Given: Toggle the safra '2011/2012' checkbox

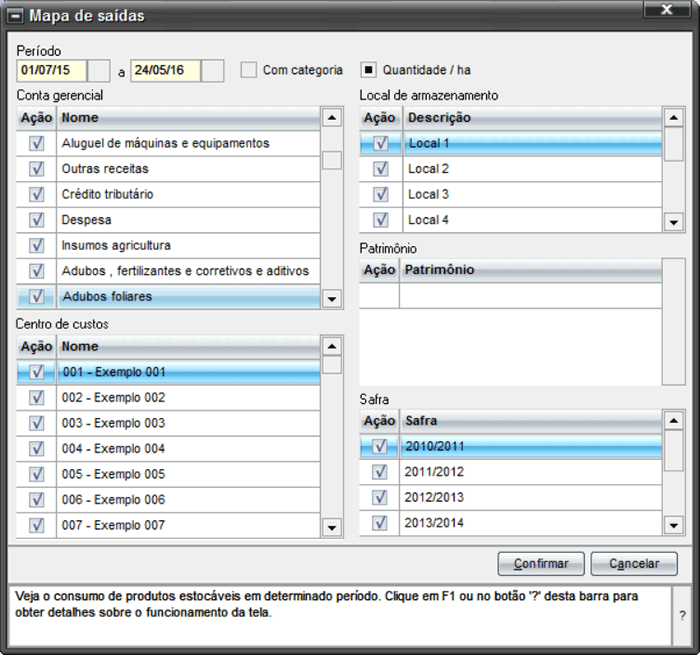Looking at the screenshot, I should point(380,472).
